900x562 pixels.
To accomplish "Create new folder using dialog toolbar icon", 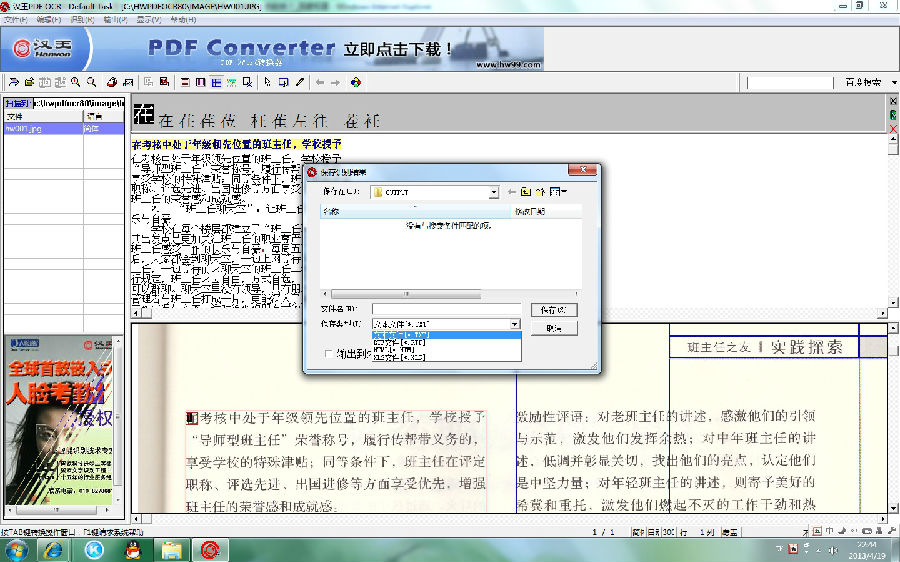I will pyautogui.click(x=541, y=192).
